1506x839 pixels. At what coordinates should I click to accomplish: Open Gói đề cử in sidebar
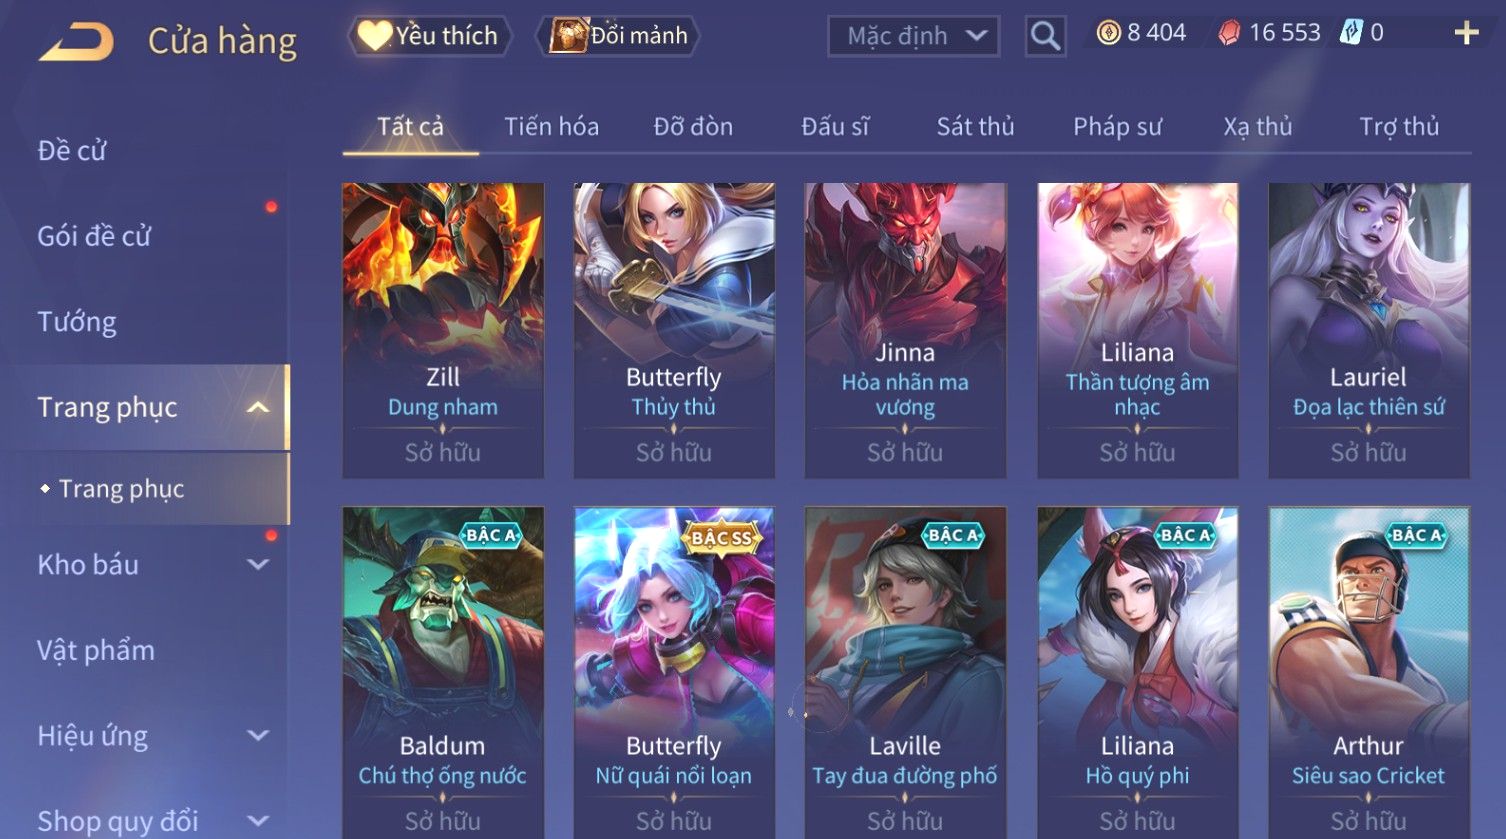[x=94, y=236]
